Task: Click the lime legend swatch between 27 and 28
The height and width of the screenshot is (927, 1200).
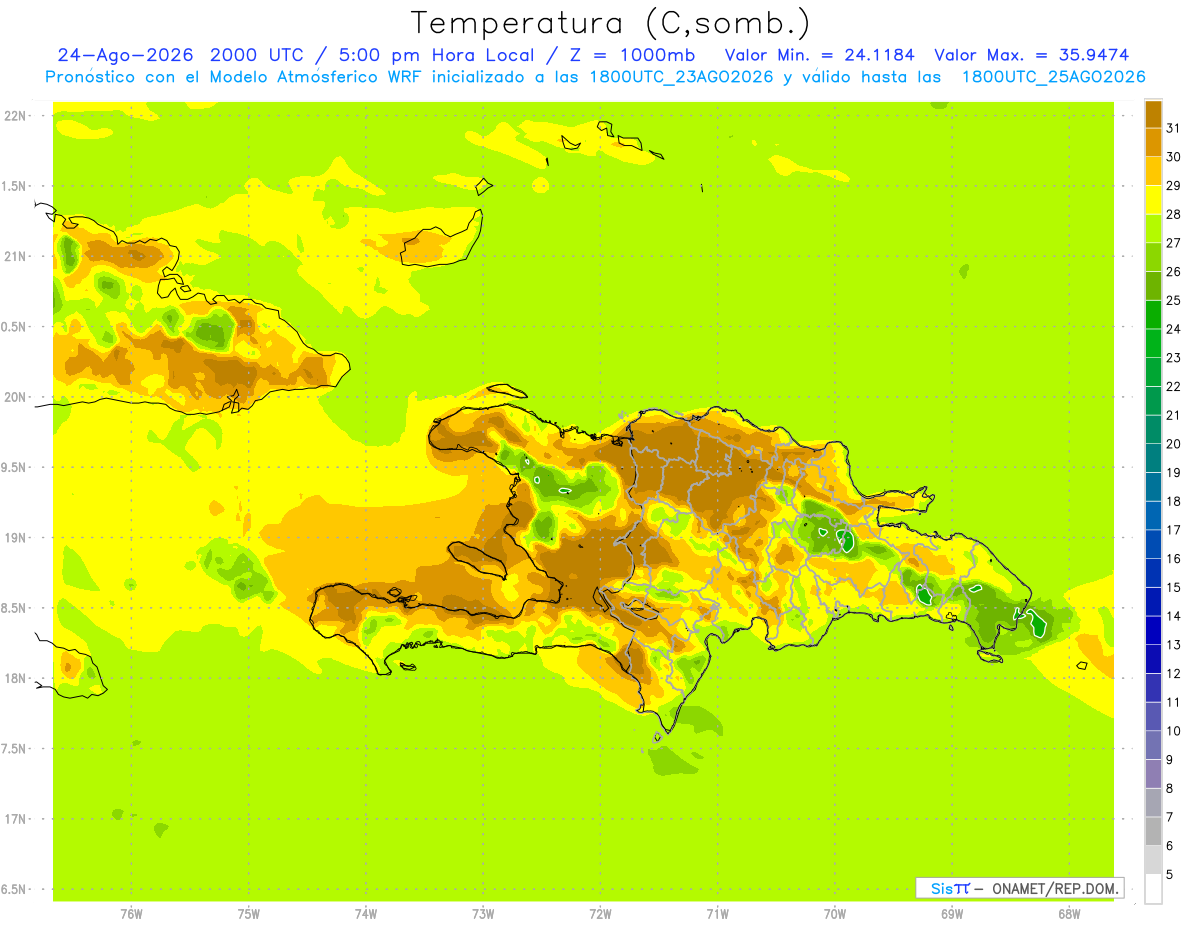Action: (1154, 229)
